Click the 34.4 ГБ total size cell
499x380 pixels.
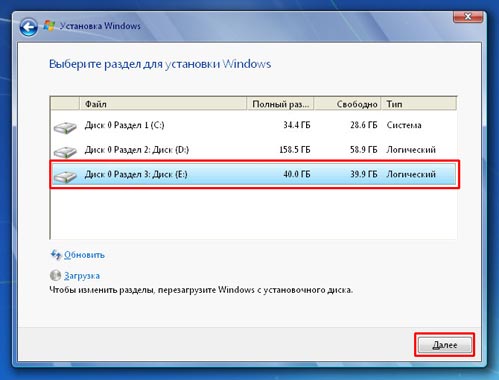[297, 125]
